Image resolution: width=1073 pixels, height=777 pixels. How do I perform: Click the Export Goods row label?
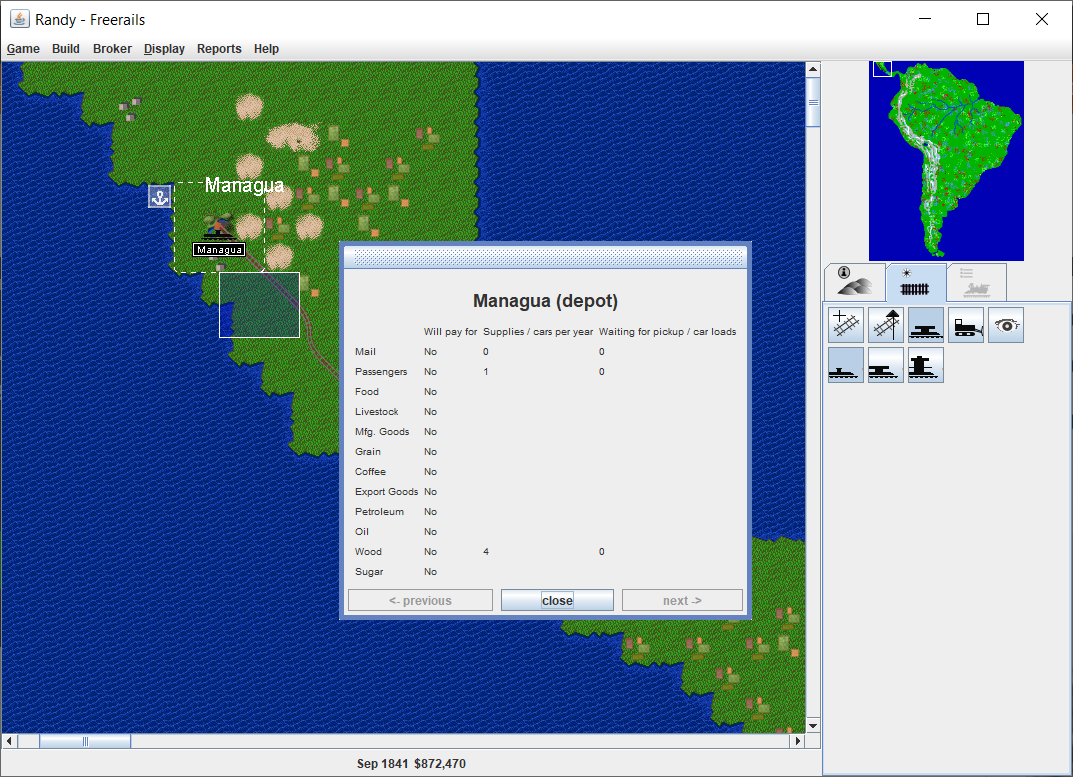(387, 492)
